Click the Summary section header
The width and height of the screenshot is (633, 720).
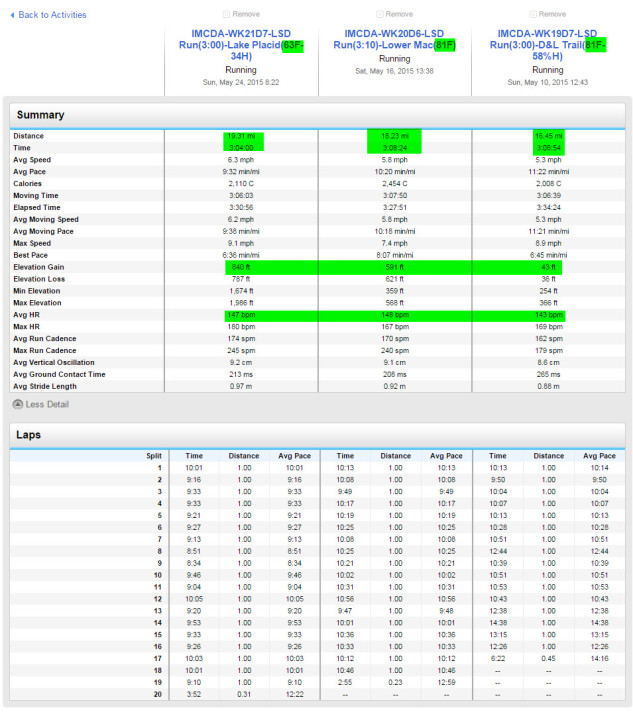[x=41, y=115]
